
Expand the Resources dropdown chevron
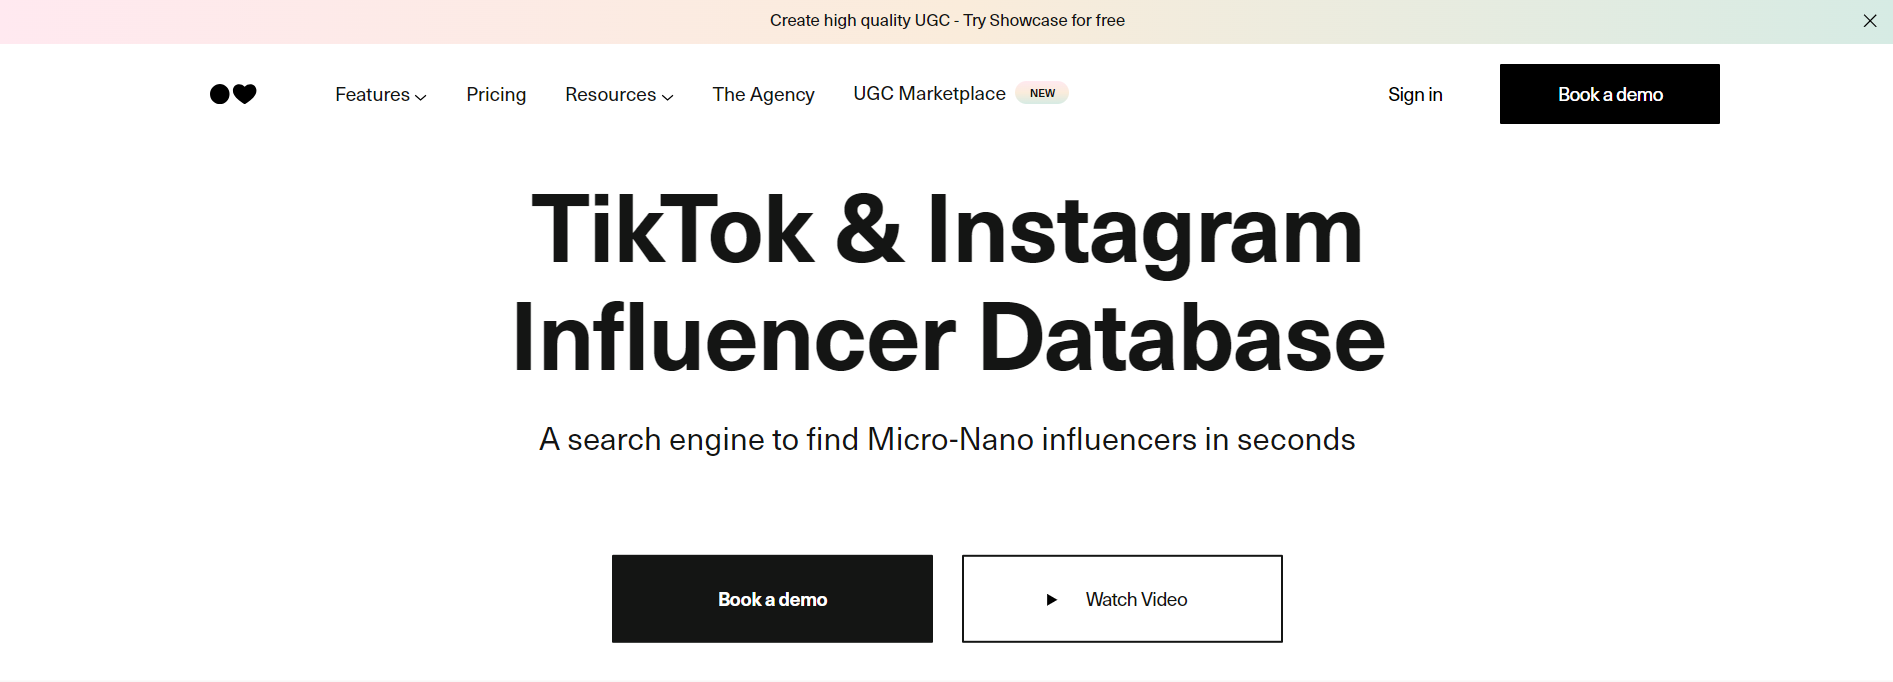coord(668,97)
